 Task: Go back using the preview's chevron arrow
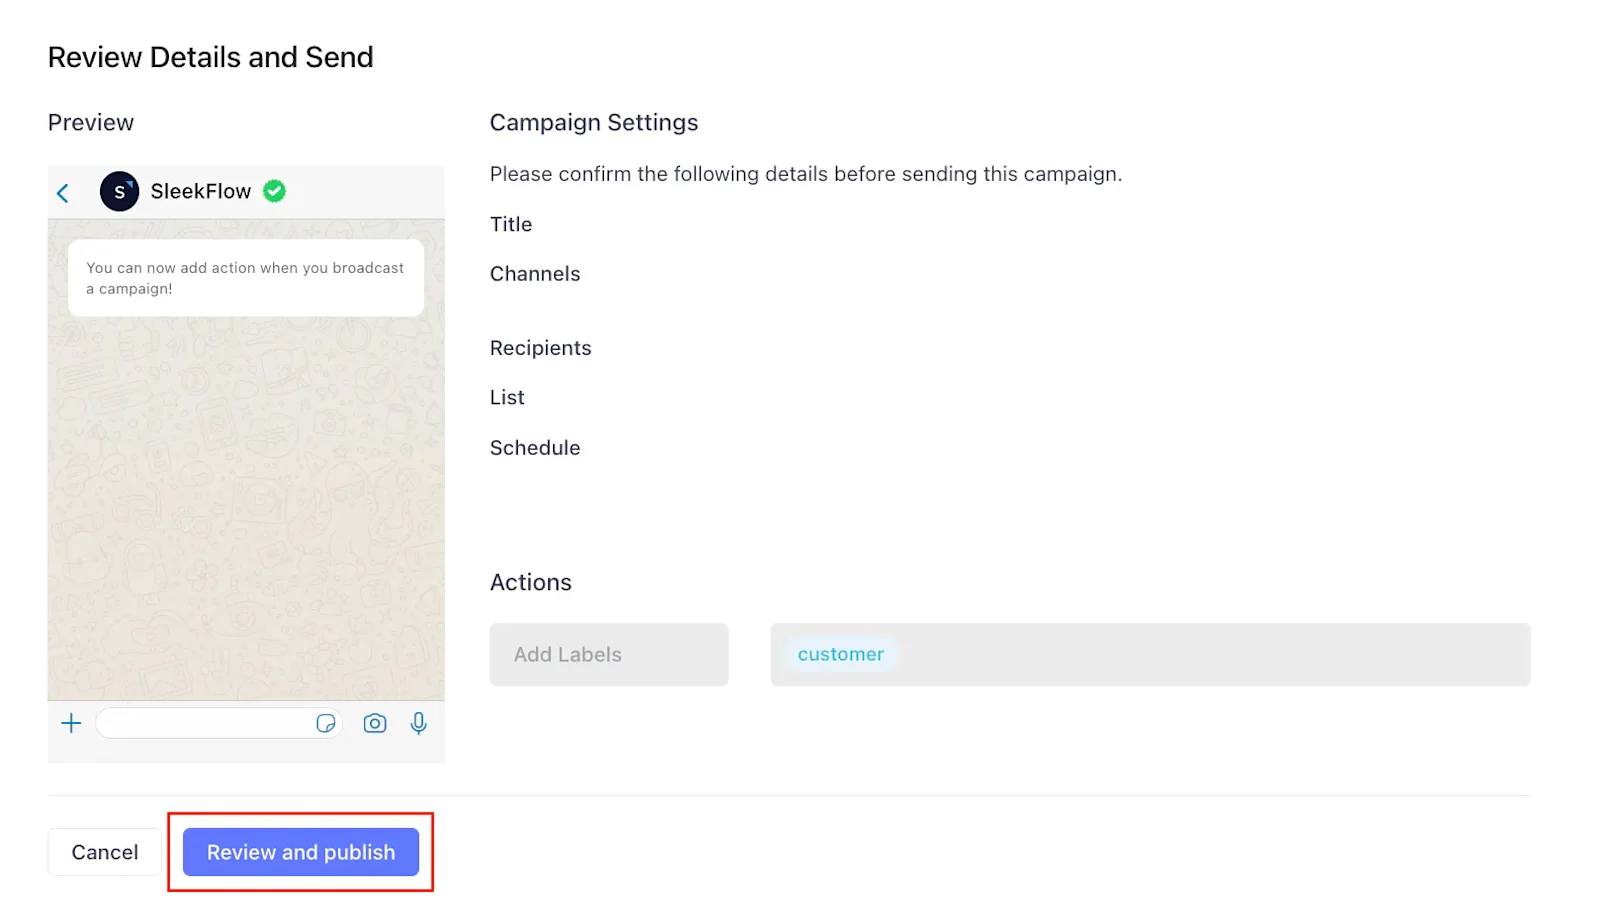(x=63, y=193)
